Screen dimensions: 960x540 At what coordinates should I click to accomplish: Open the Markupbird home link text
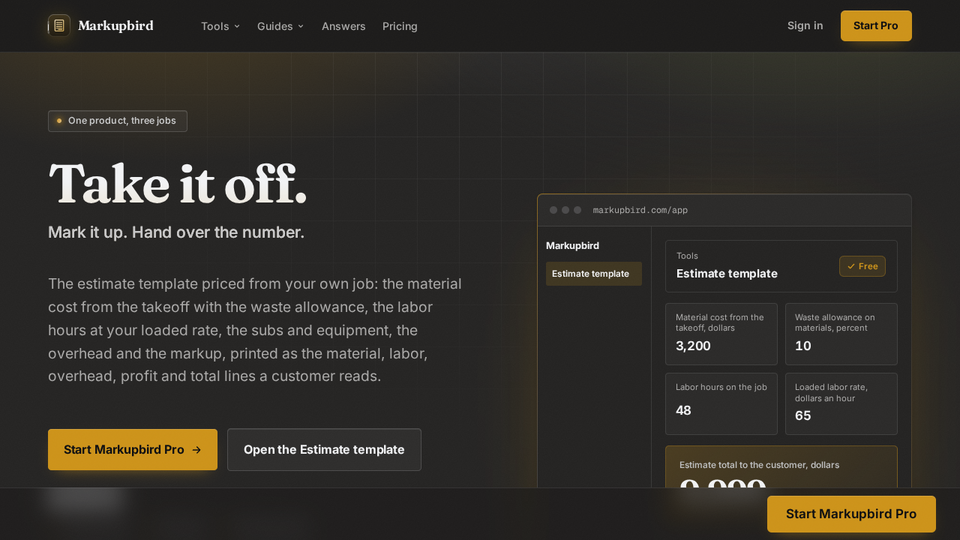116,26
